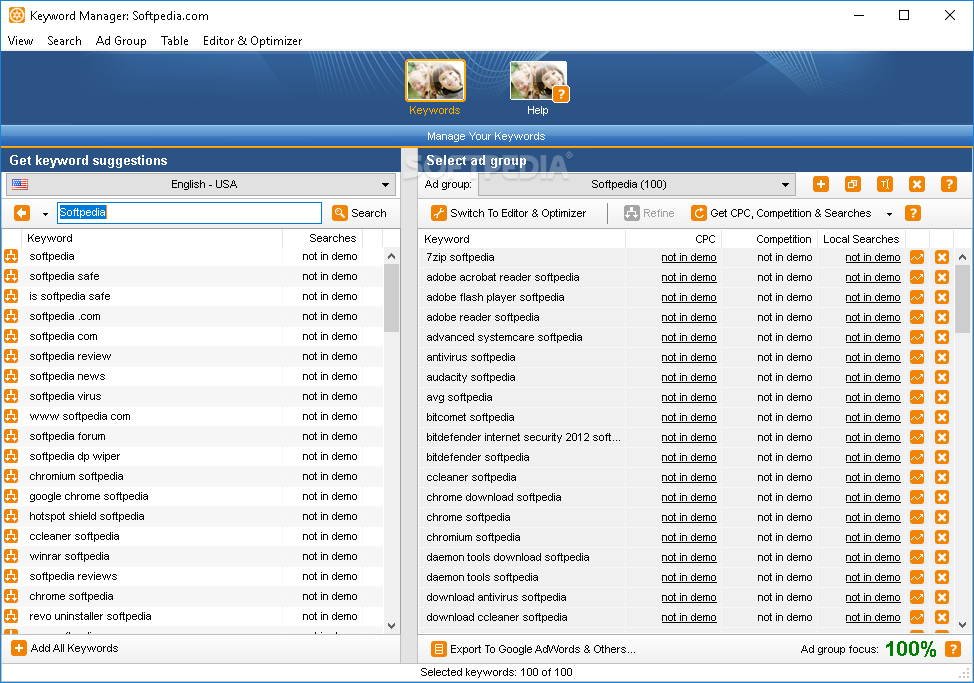Remove 'chromium softpedia' from ad group
Image resolution: width=974 pixels, height=683 pixels.
pos(942,537)
